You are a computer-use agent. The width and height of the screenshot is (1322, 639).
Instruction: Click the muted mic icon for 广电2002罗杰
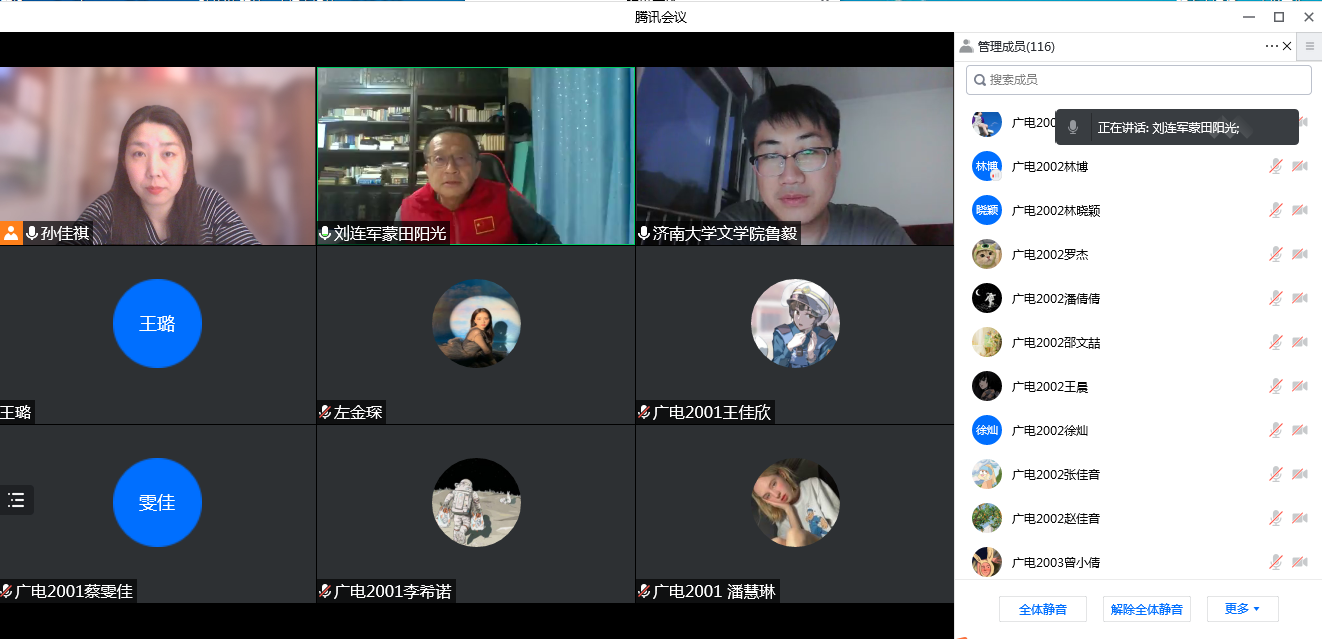point(1276,255)
